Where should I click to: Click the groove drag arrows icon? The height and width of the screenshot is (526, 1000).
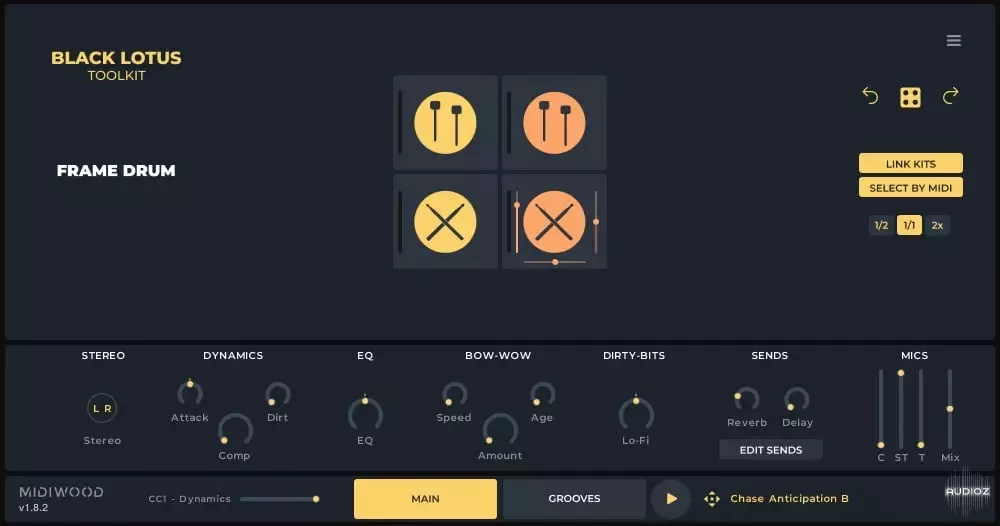712,499
